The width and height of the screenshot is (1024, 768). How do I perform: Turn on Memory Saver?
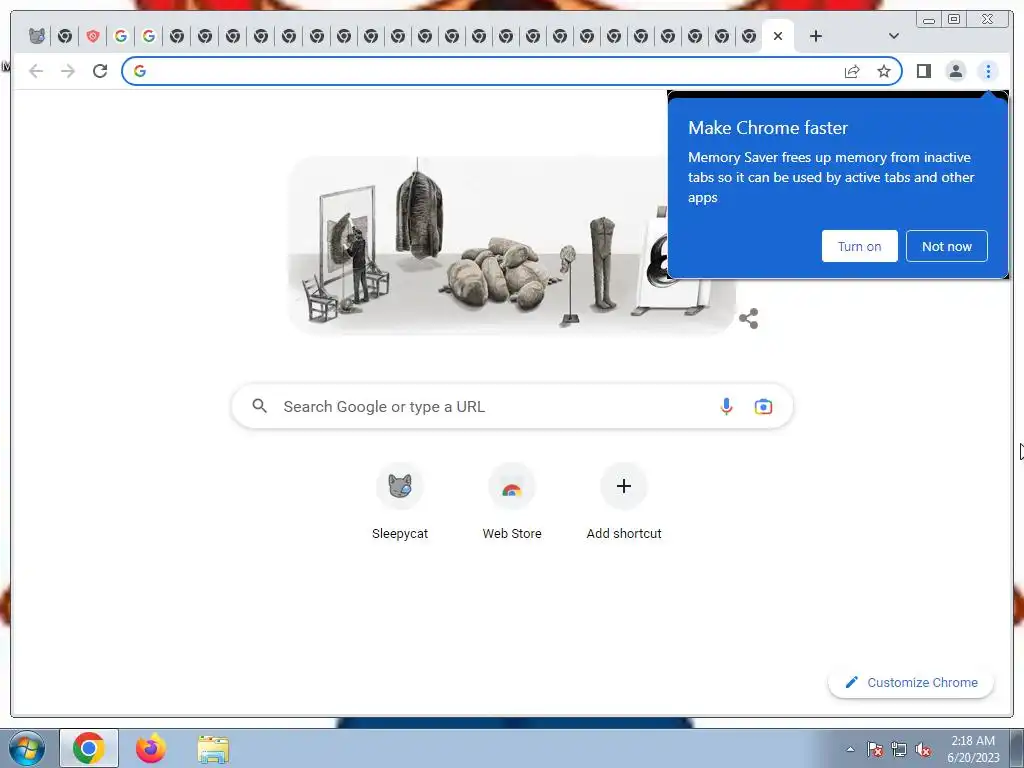tap(859, 246)
